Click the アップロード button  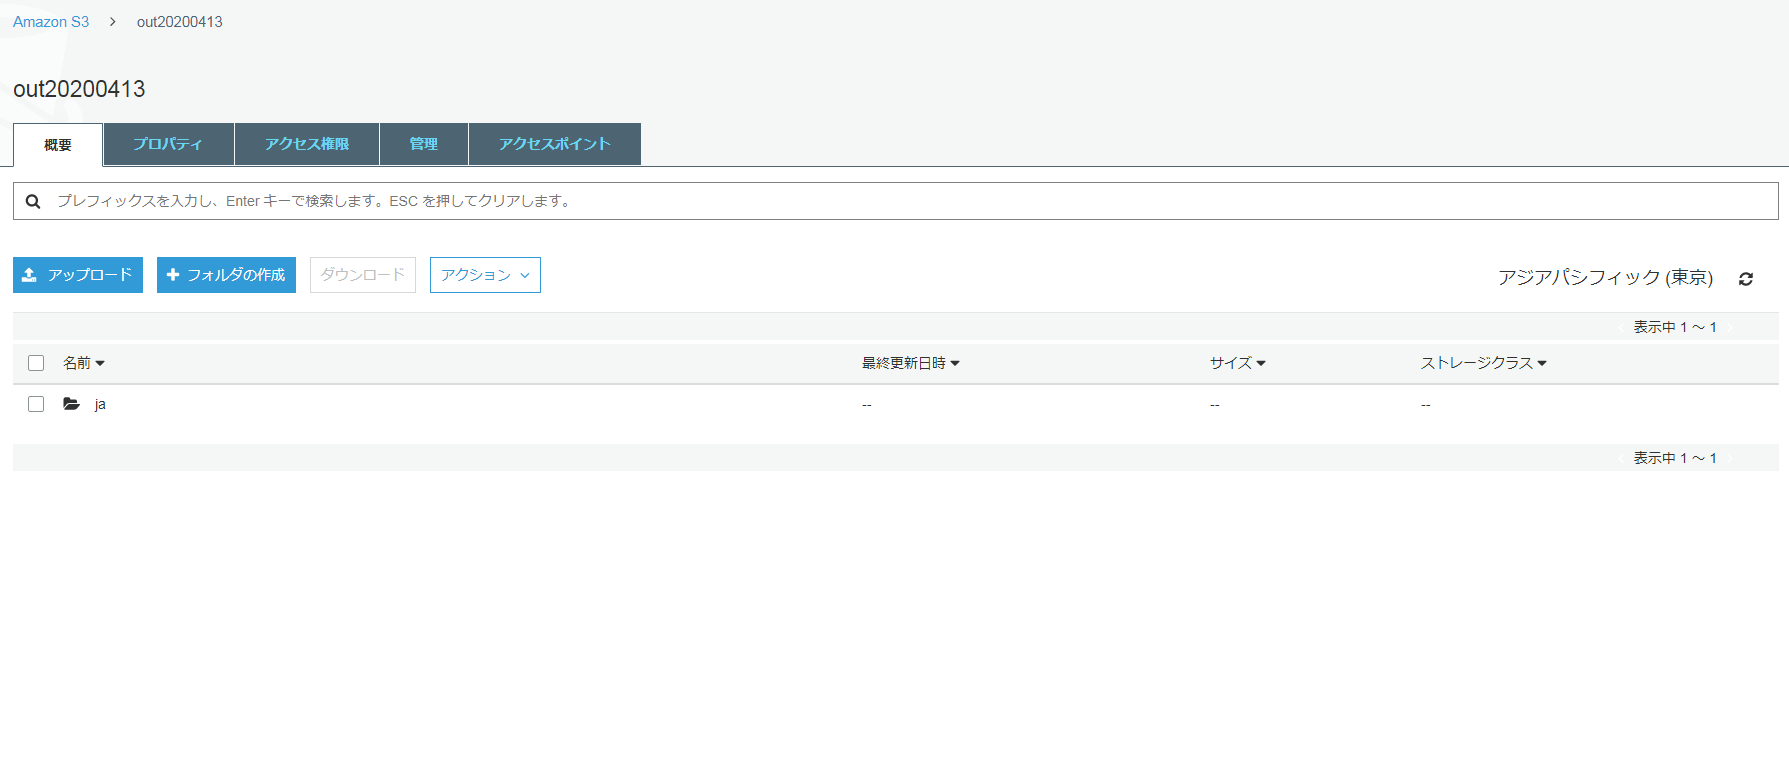coord(78,275)
